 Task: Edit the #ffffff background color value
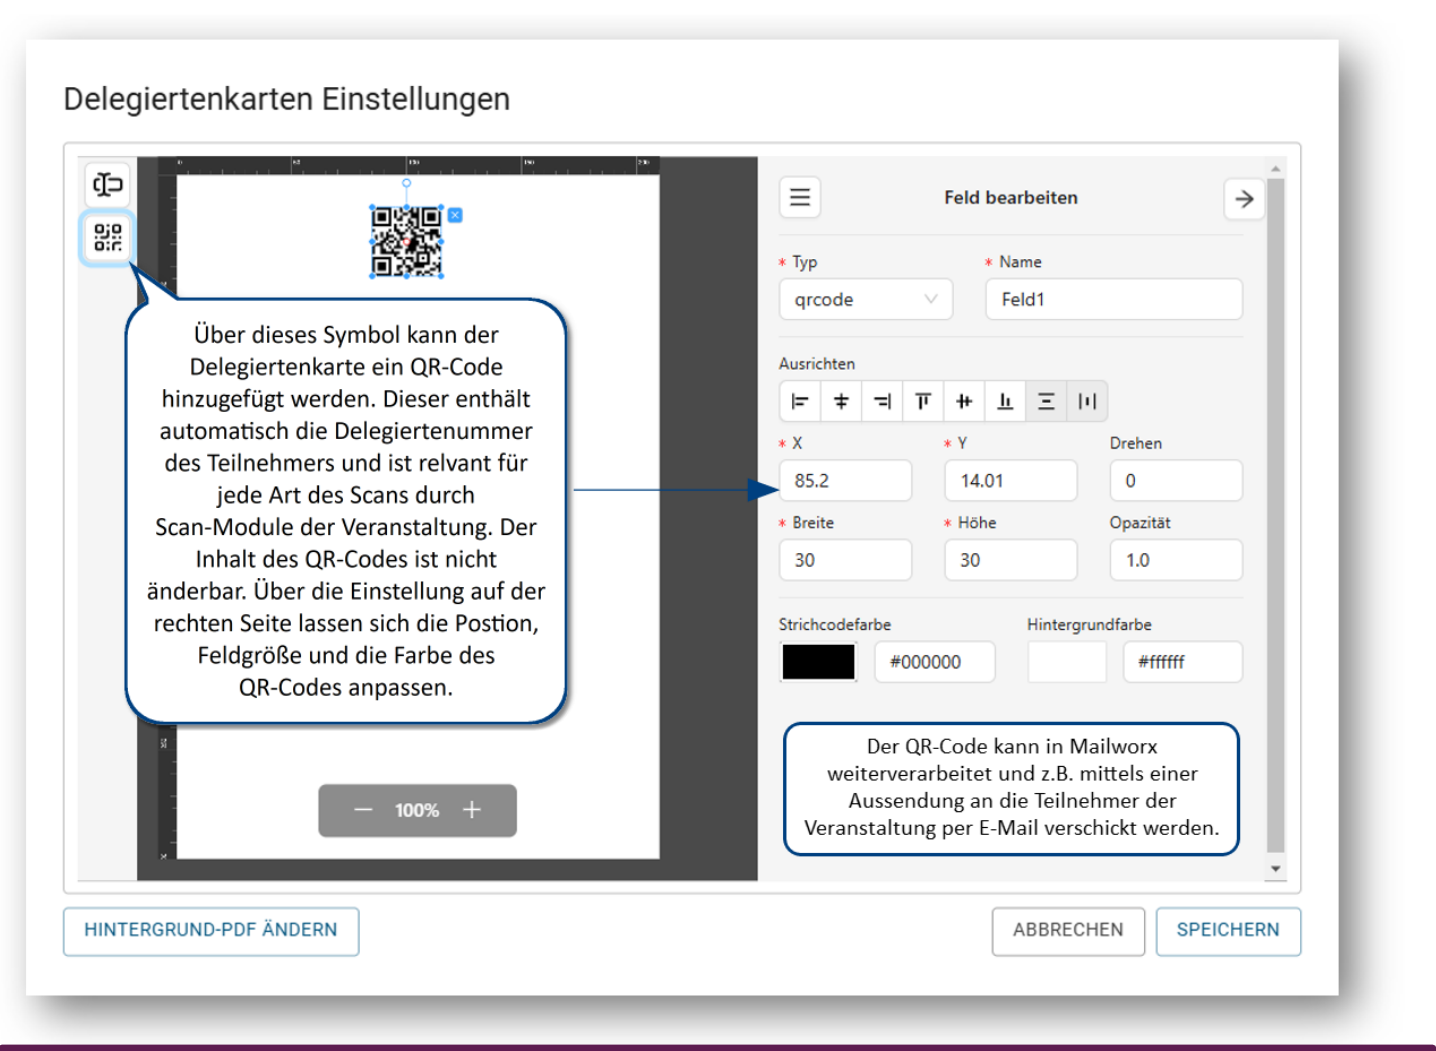(x=1183, y=662)
